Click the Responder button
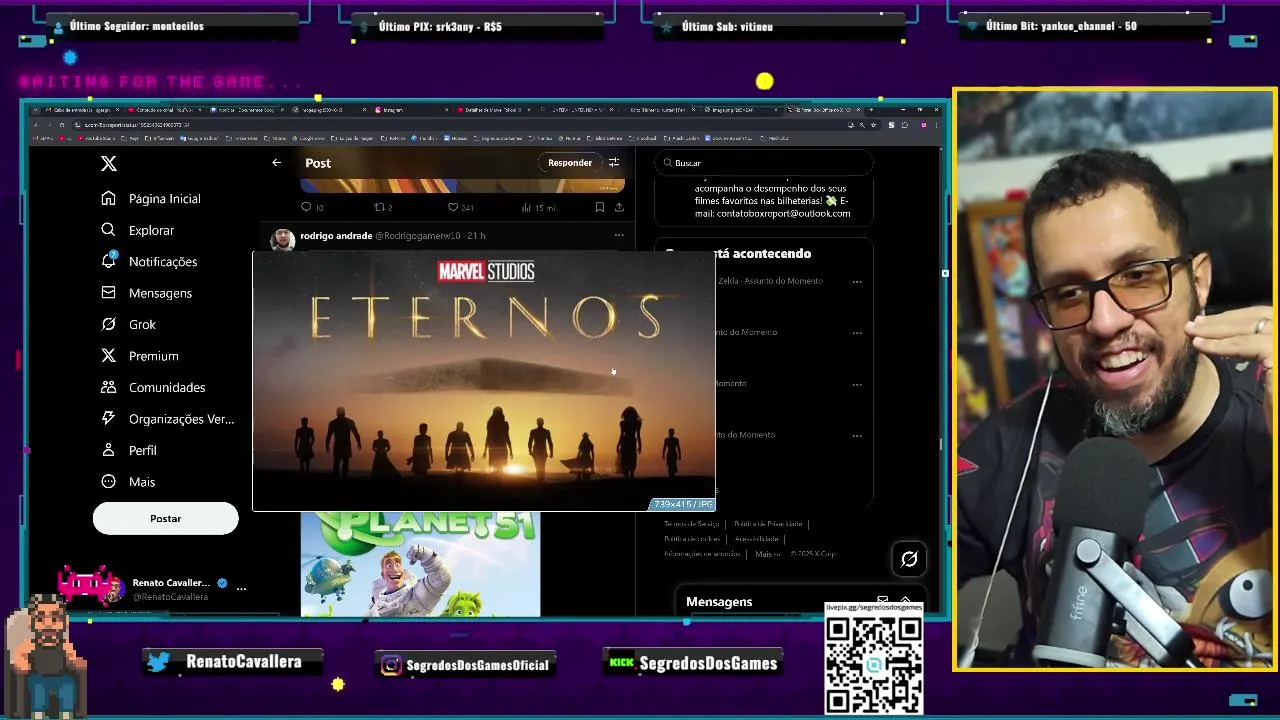1280x720 pixels. pyautogui.click(x=570, y=163)
